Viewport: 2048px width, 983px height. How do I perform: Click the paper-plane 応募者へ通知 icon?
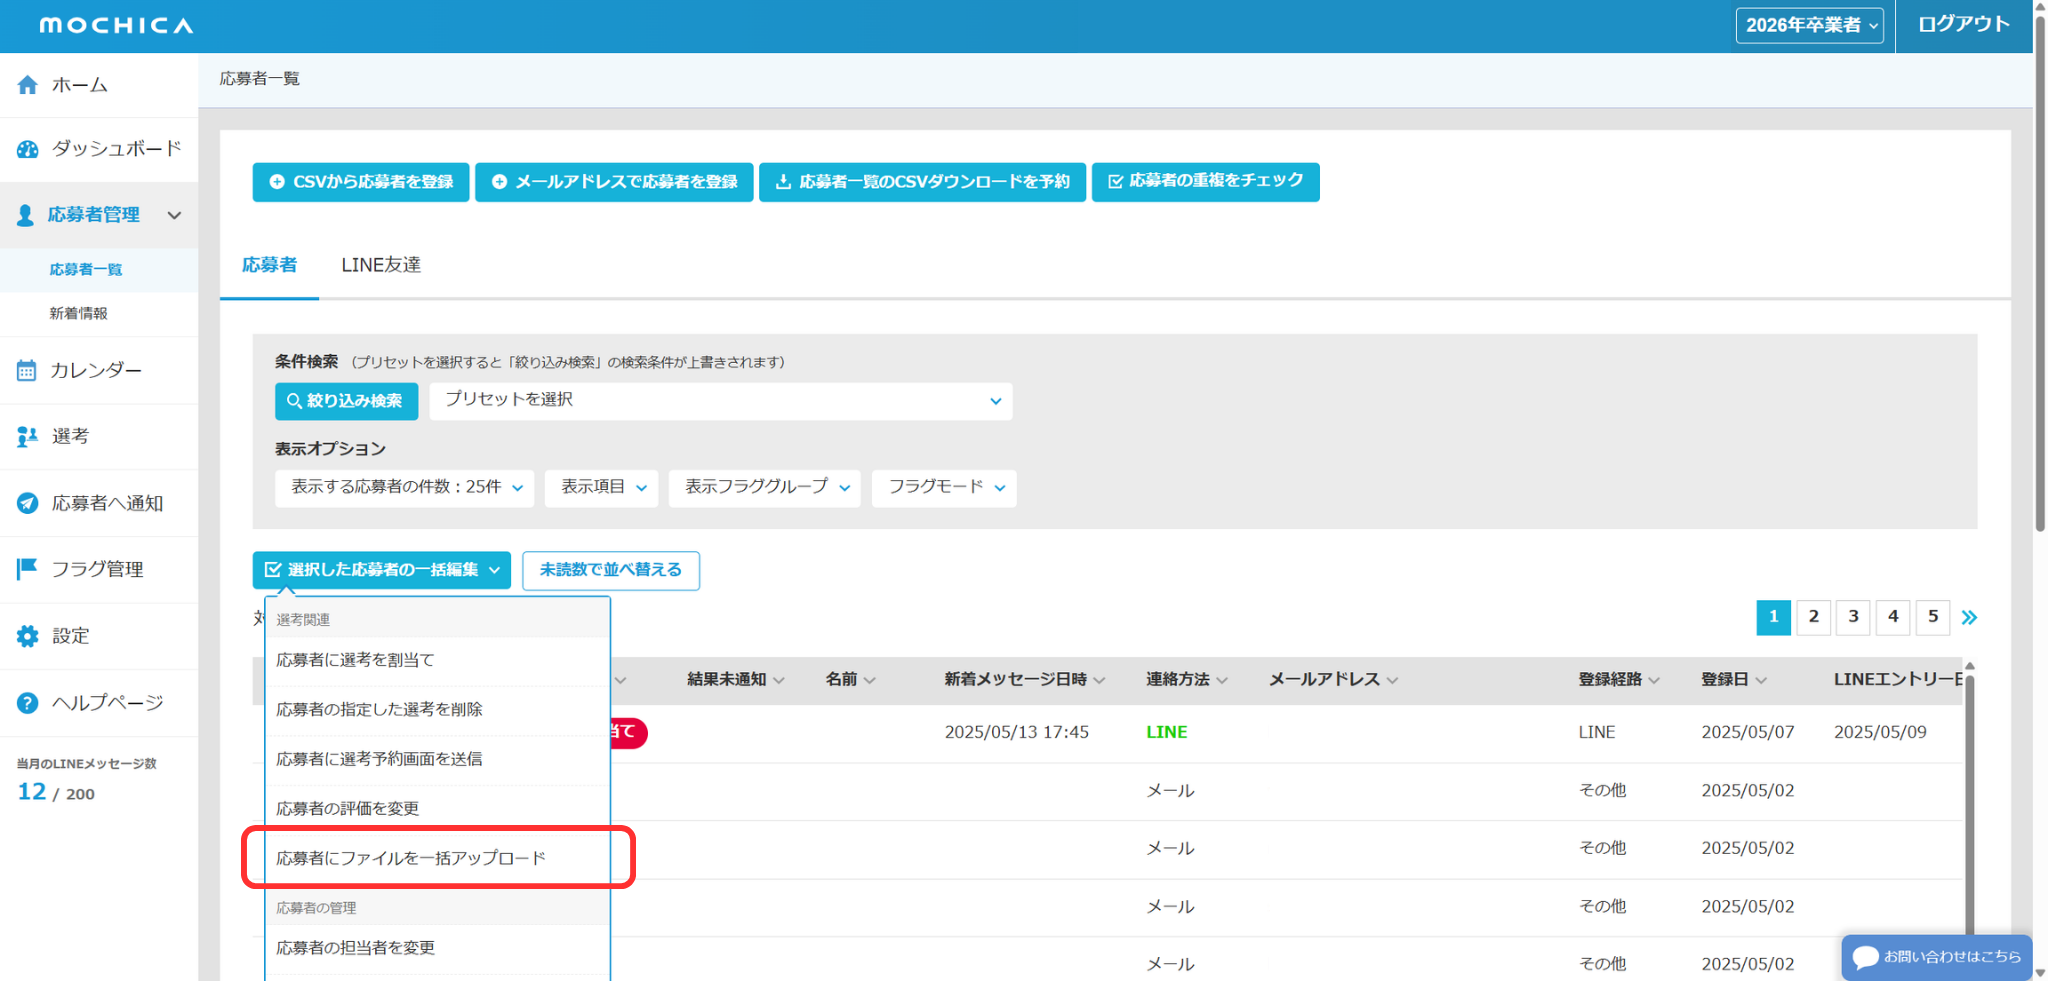pyautogui.click(x=27, y=503)
